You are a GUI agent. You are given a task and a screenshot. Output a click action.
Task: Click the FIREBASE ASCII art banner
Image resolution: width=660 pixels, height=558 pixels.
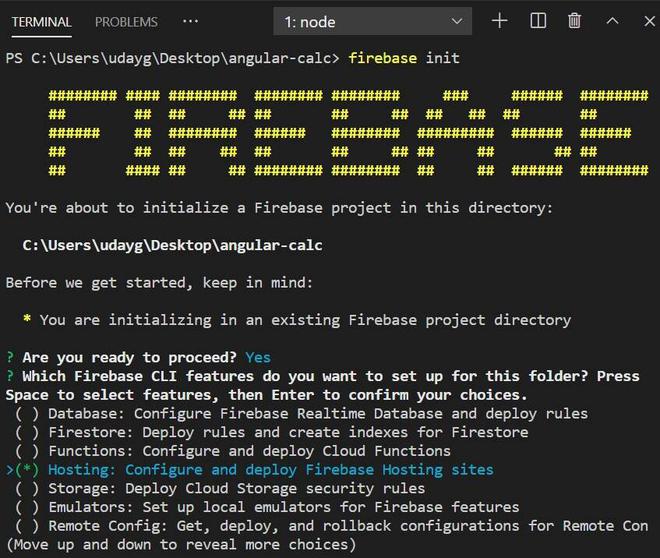[349, 133]
